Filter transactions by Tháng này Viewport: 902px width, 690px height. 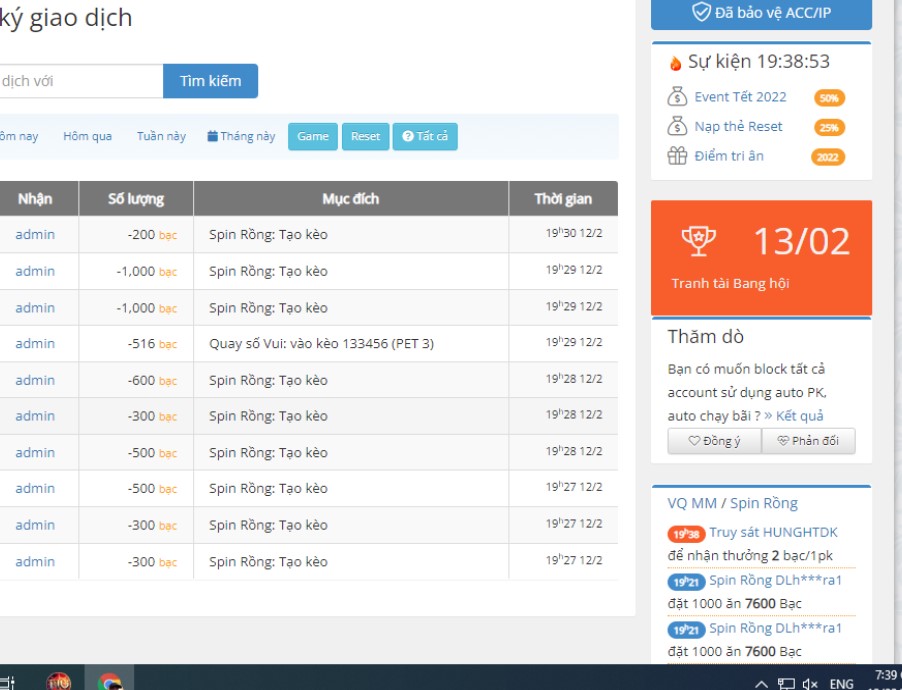point(241,136)
